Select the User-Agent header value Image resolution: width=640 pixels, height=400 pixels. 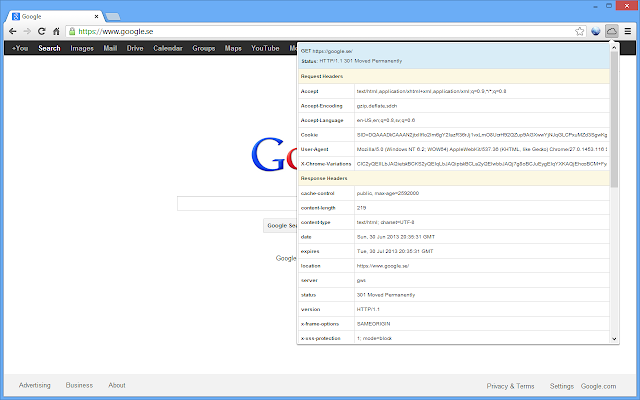pos(482,149)
